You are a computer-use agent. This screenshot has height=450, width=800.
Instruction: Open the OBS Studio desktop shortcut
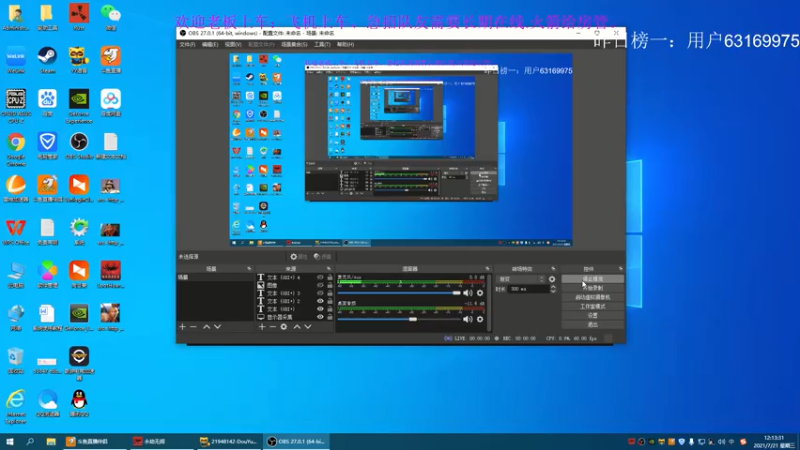[79, 146]
